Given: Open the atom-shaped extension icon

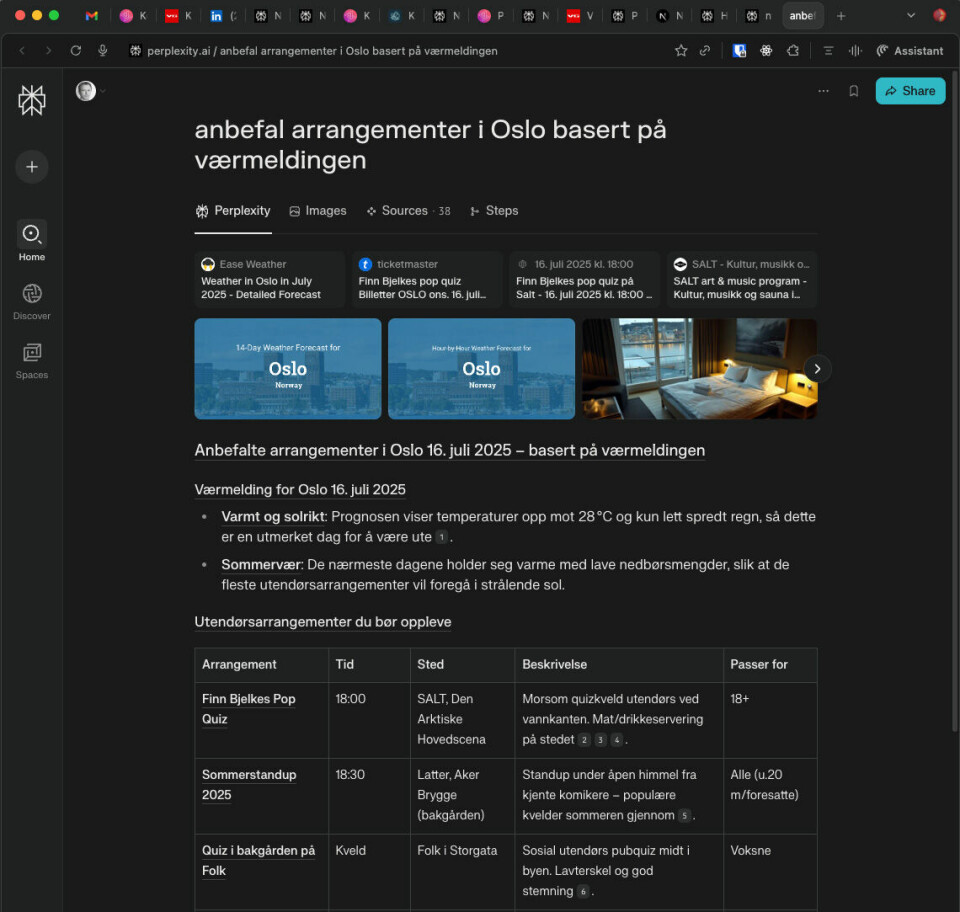Looking at the screenshot, I should [x=766, y=51].
